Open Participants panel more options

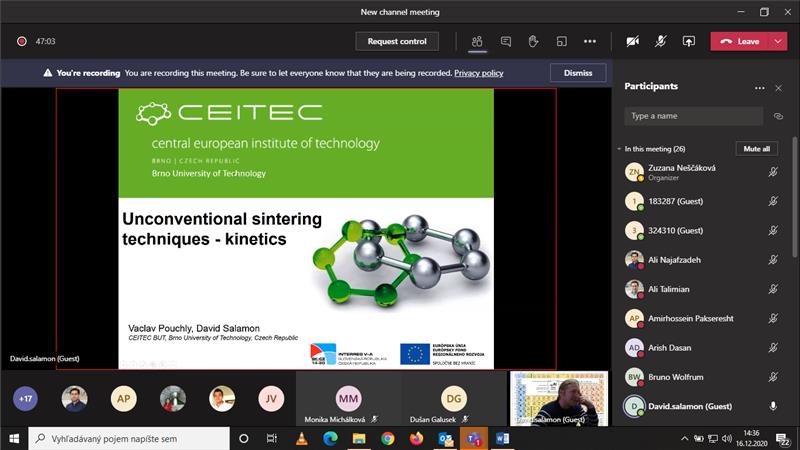click(760, 88)
